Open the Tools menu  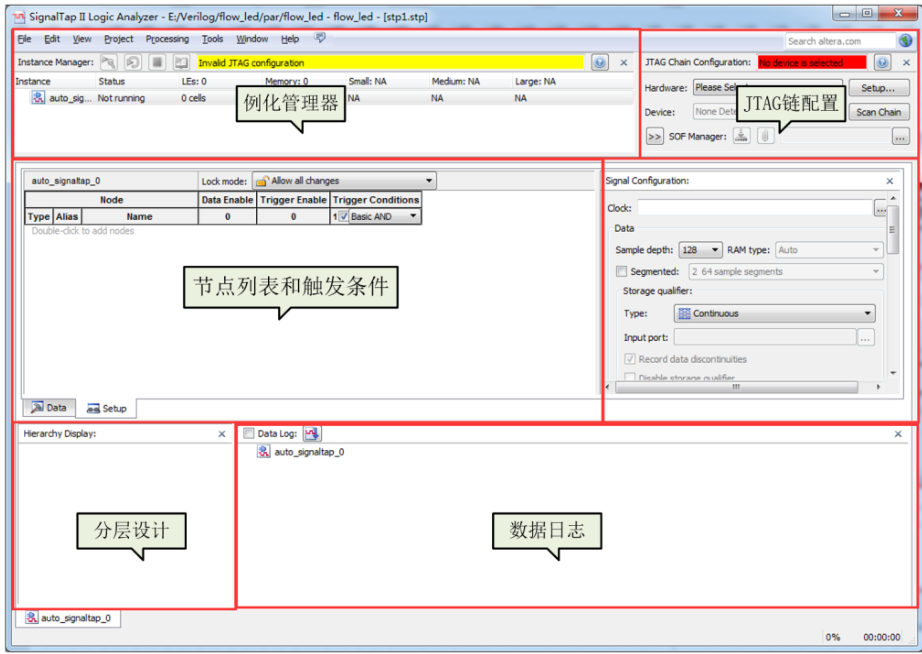tap(212, 39)
